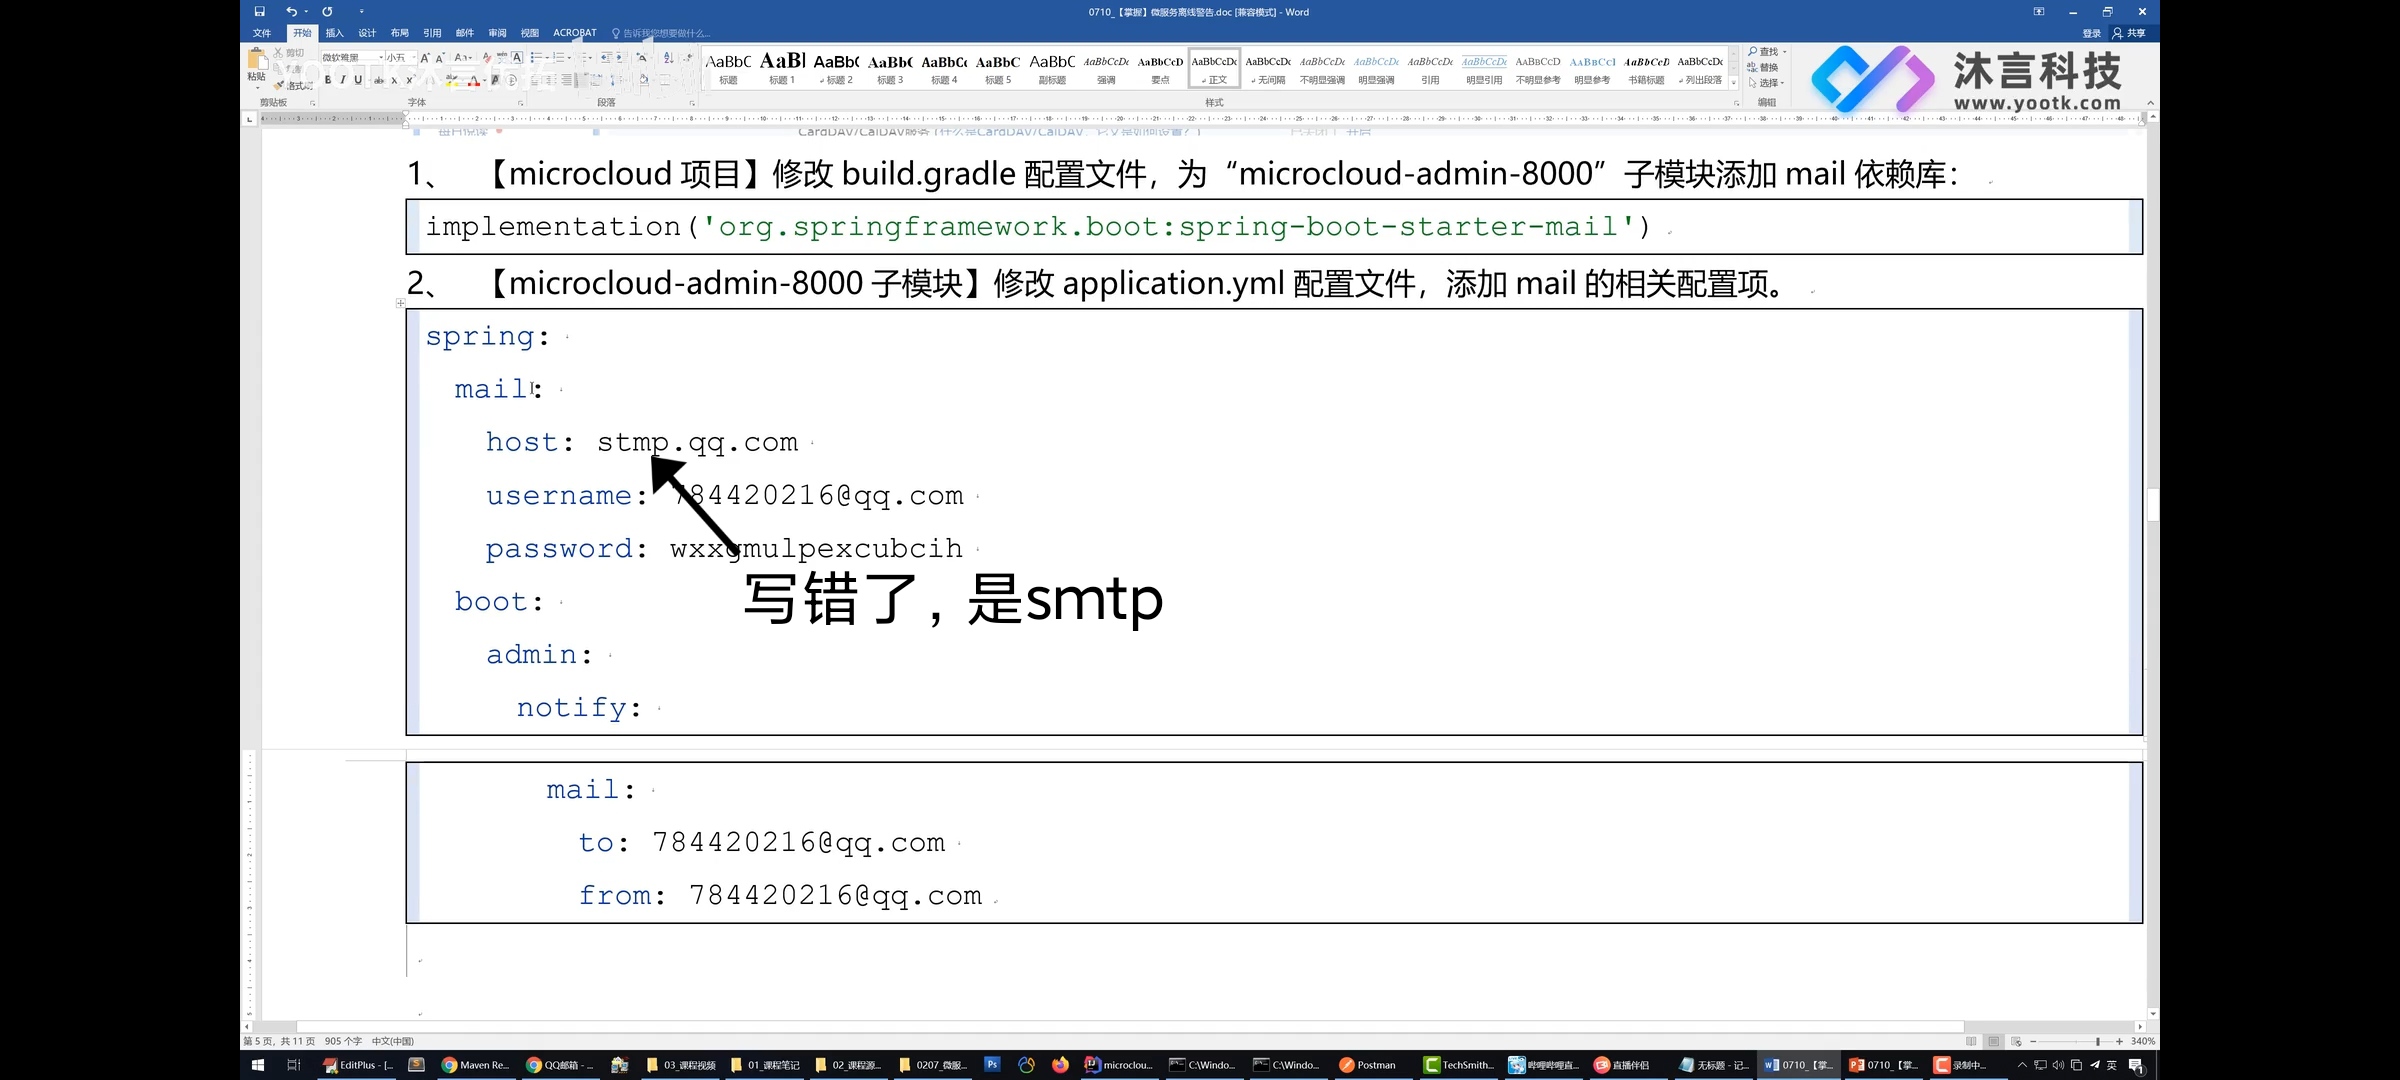Image resolution: width=2400 pixels, height=1080 pixels.
Task: Click the text highlight color button
Action: (452, 80)
